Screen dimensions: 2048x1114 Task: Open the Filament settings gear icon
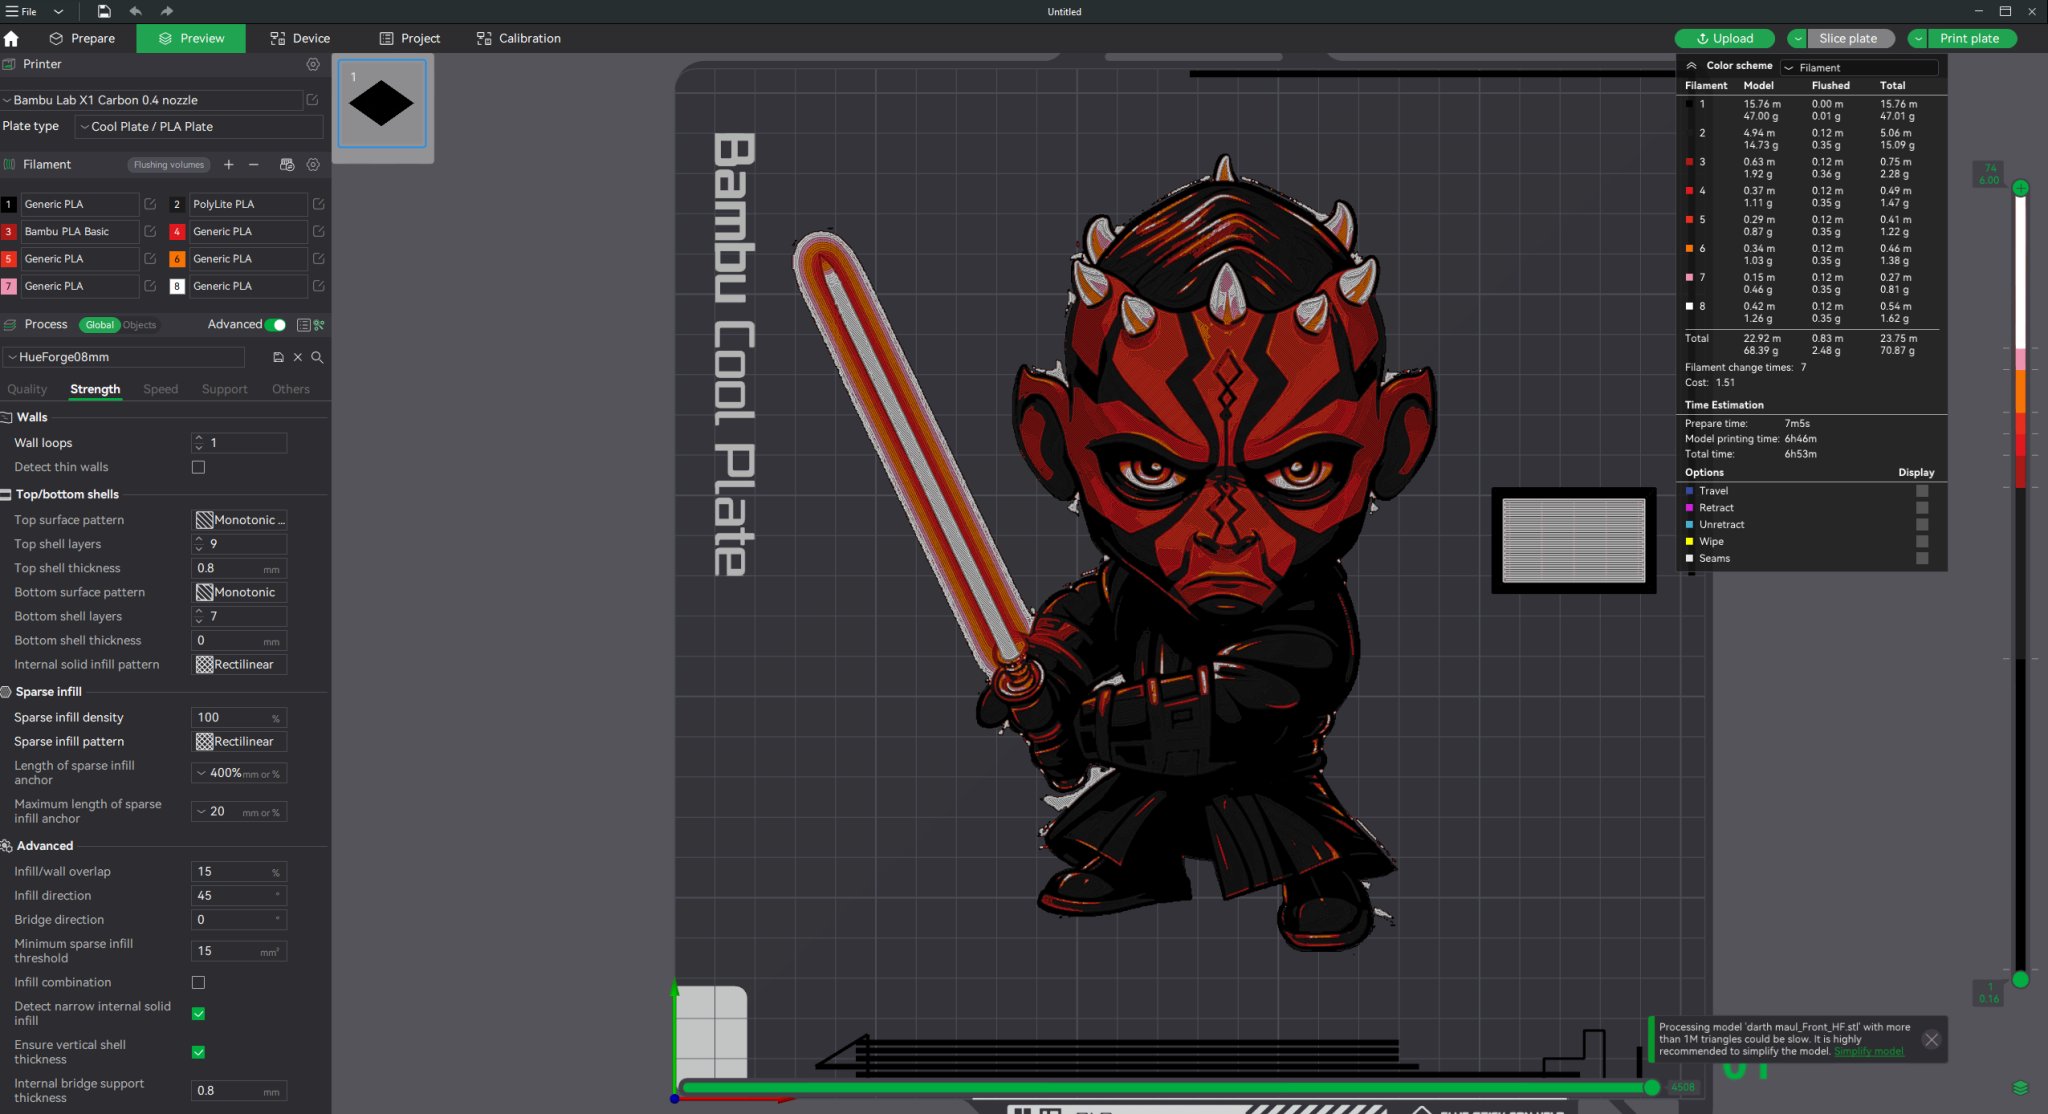coord(313,164)
